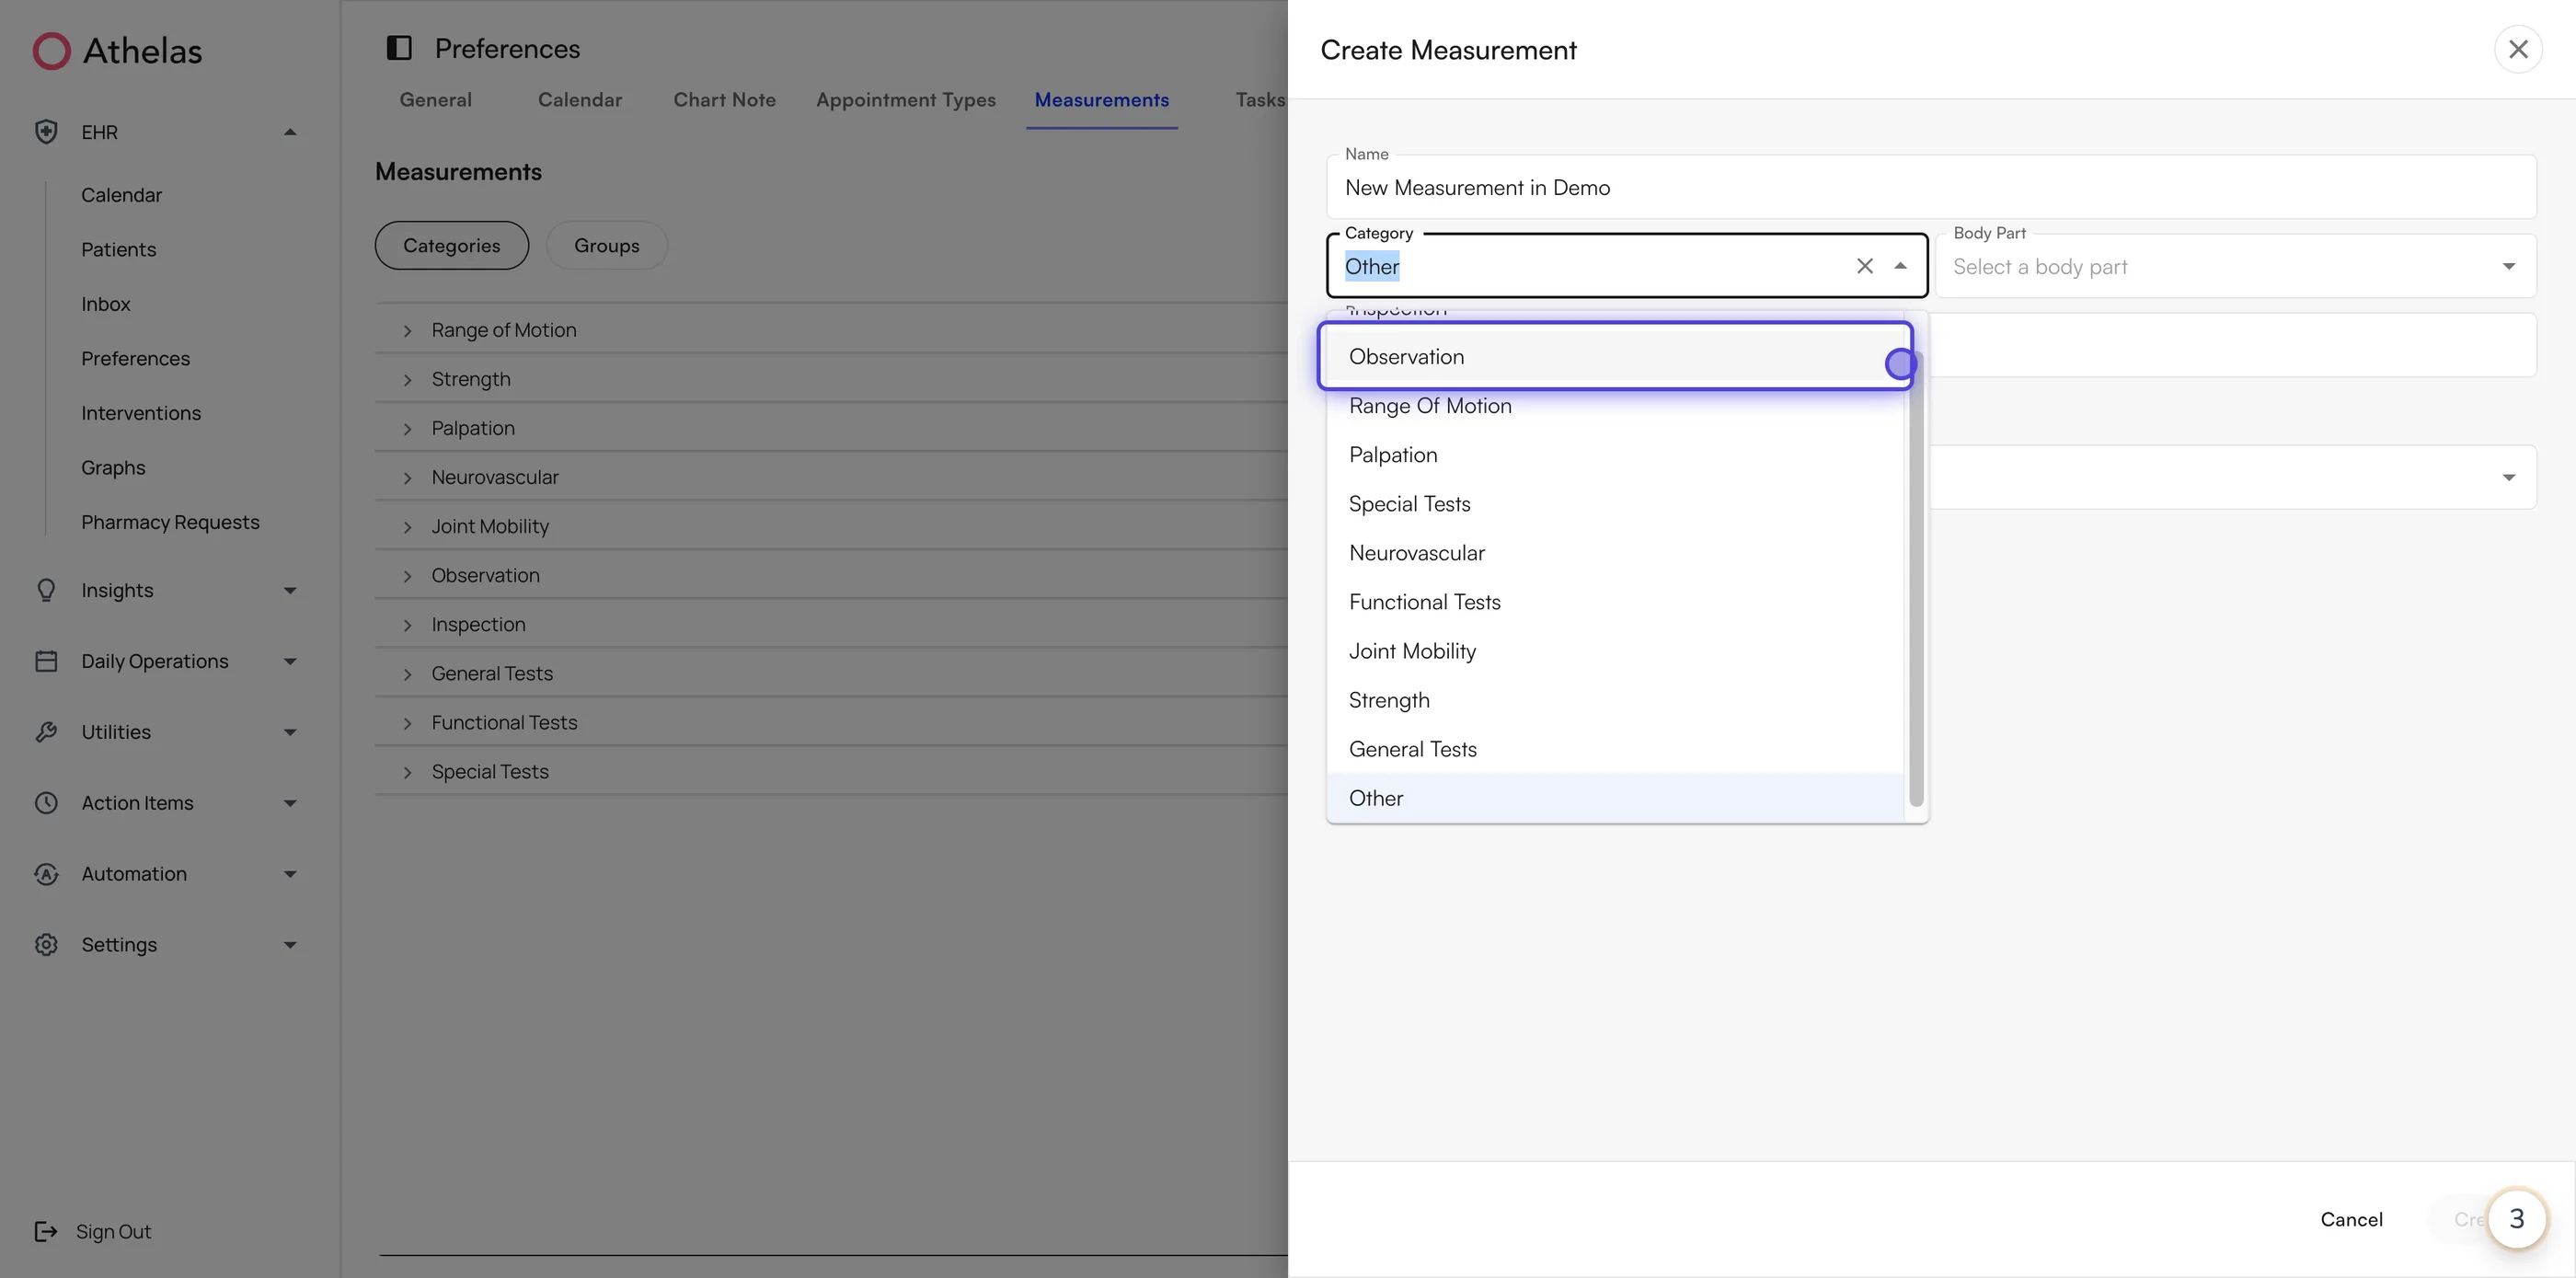The image size is (2576, 1278).
Task: Expand the Observation category chevron in list
Action: [407, 575]
